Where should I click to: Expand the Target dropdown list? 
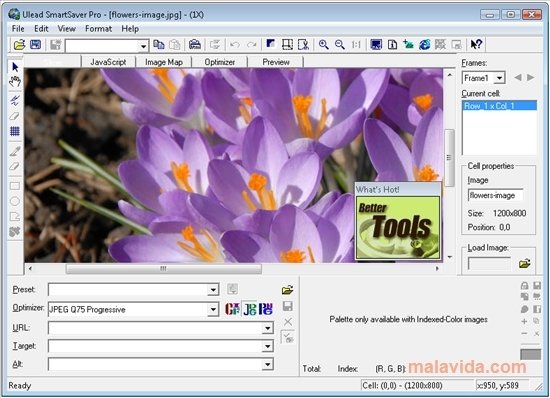coord(267,346)
